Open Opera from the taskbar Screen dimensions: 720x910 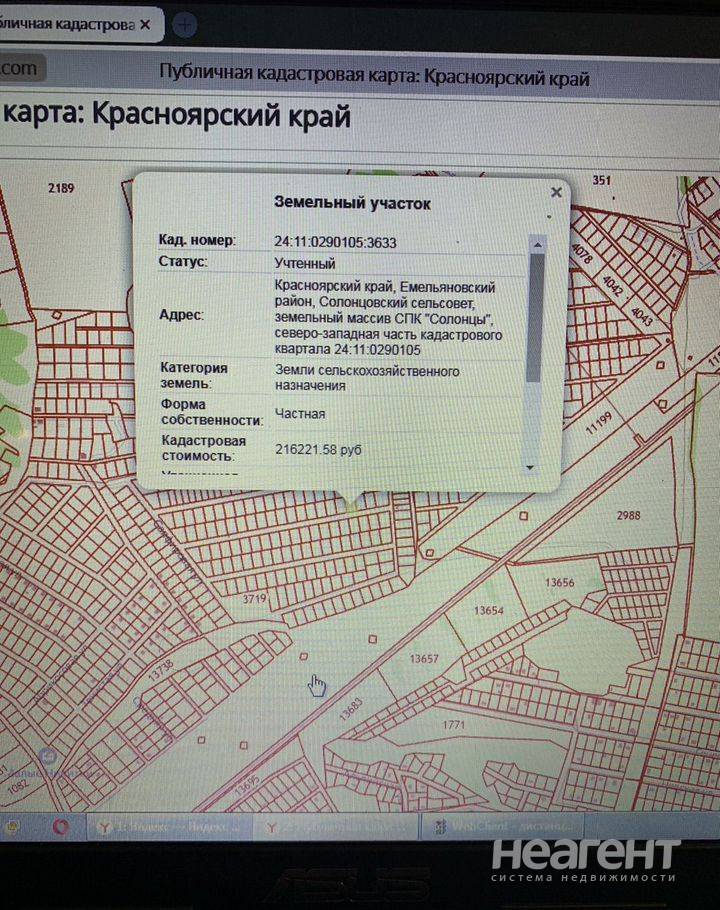[60, 826]
